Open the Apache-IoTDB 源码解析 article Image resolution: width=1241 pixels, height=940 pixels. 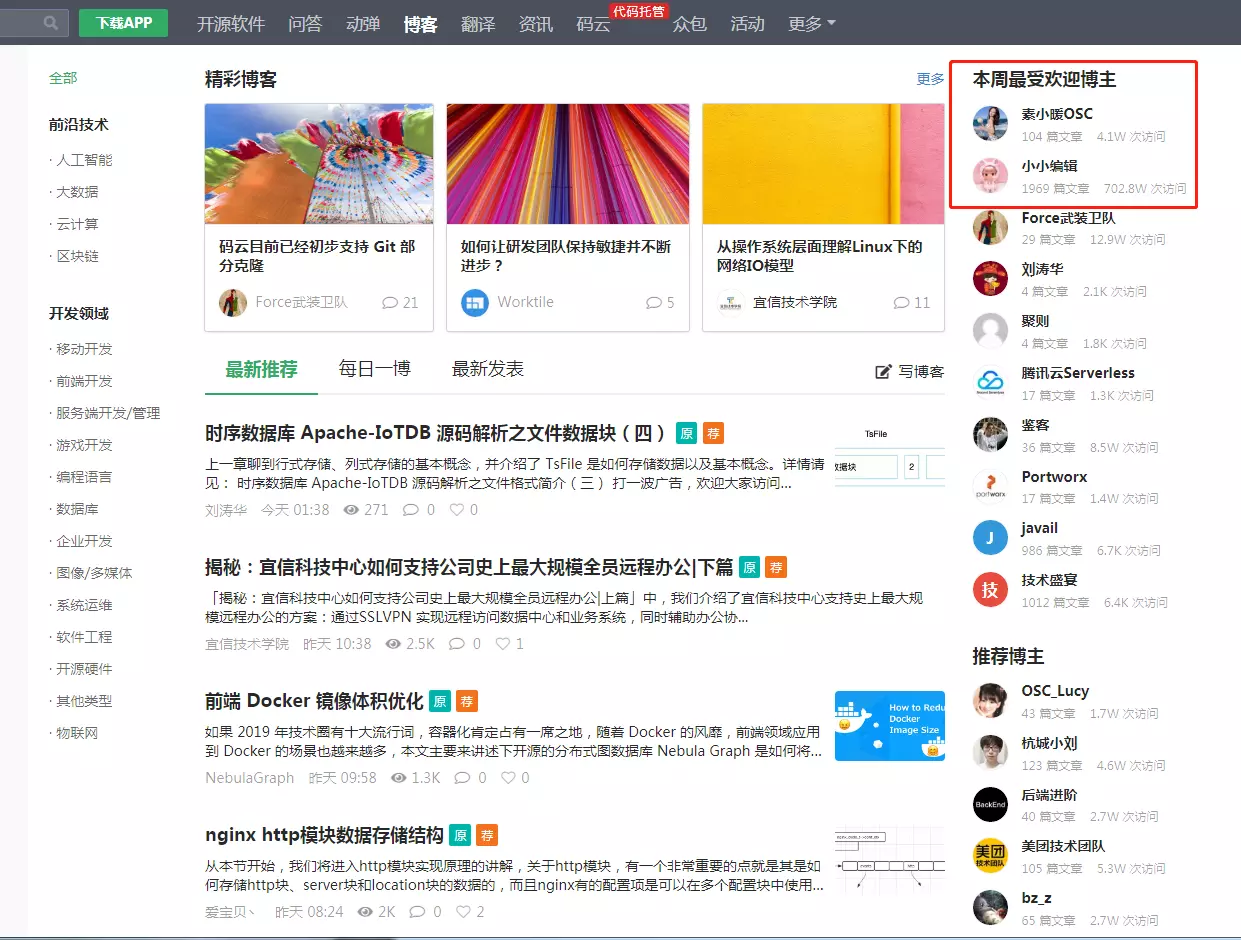[435, 433]
